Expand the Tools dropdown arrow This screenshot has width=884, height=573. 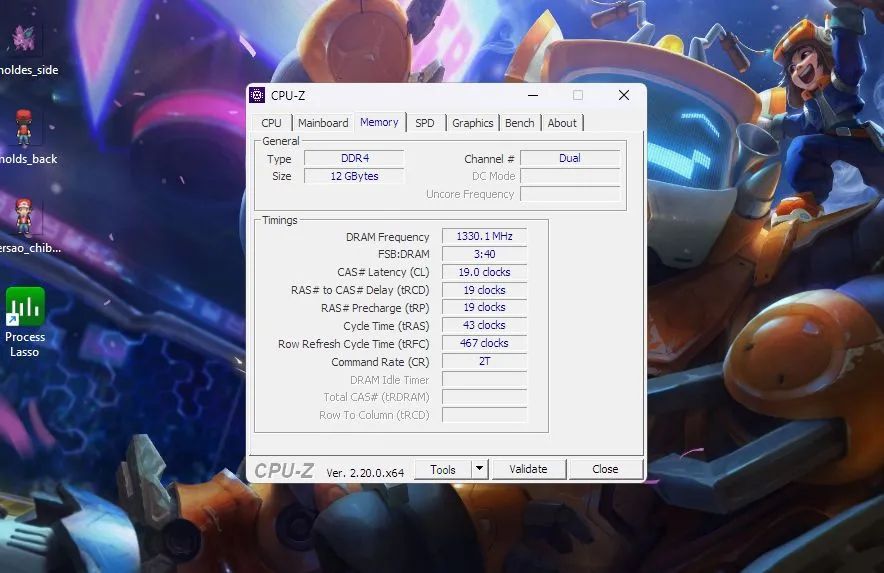[x=479, y=469]
